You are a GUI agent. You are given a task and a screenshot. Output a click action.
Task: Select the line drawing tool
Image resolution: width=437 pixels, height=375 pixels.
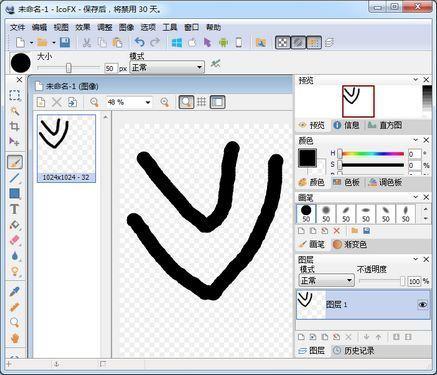click(x=15, y=178)
